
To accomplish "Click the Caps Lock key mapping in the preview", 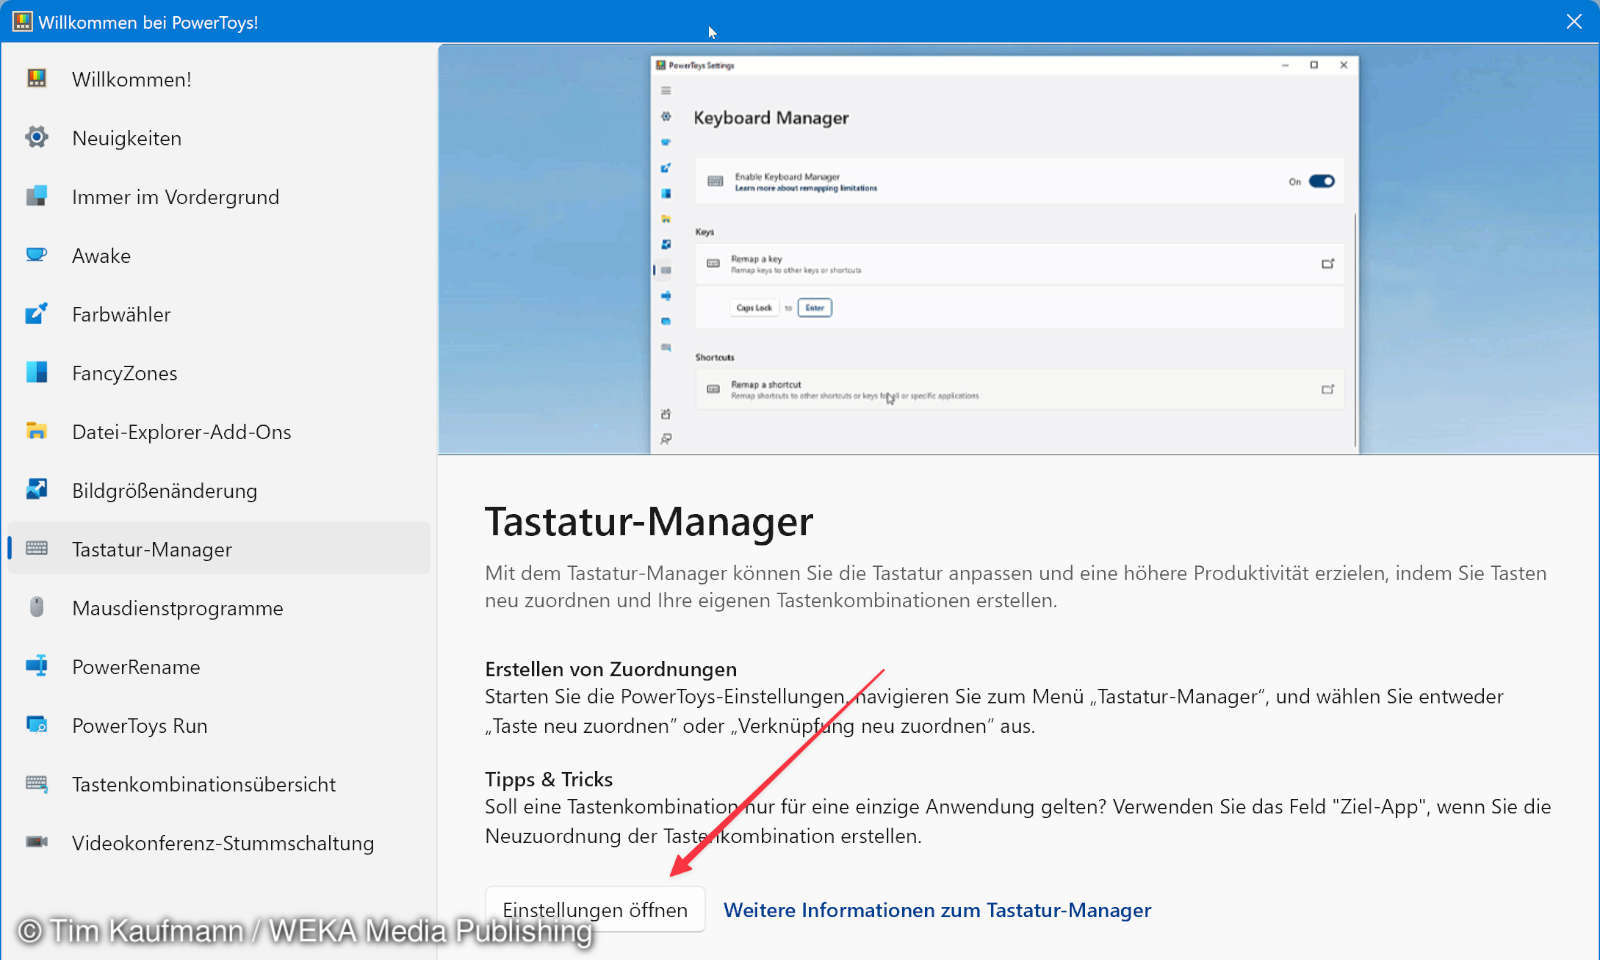I will coord(753,307).
